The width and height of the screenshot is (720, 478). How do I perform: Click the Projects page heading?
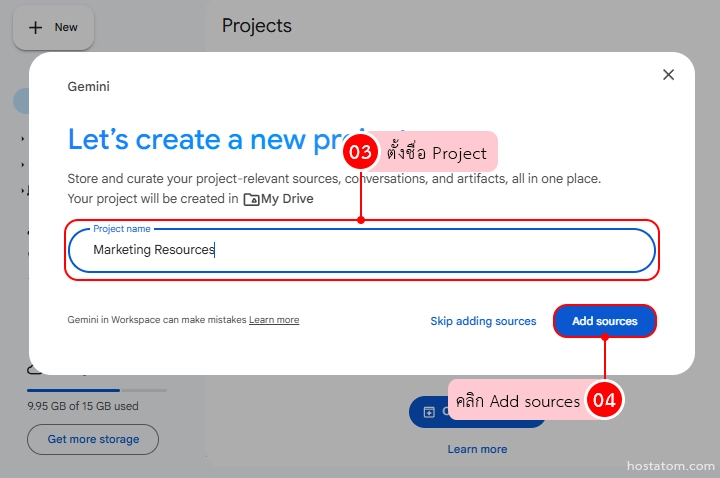(x=257, y=26)
